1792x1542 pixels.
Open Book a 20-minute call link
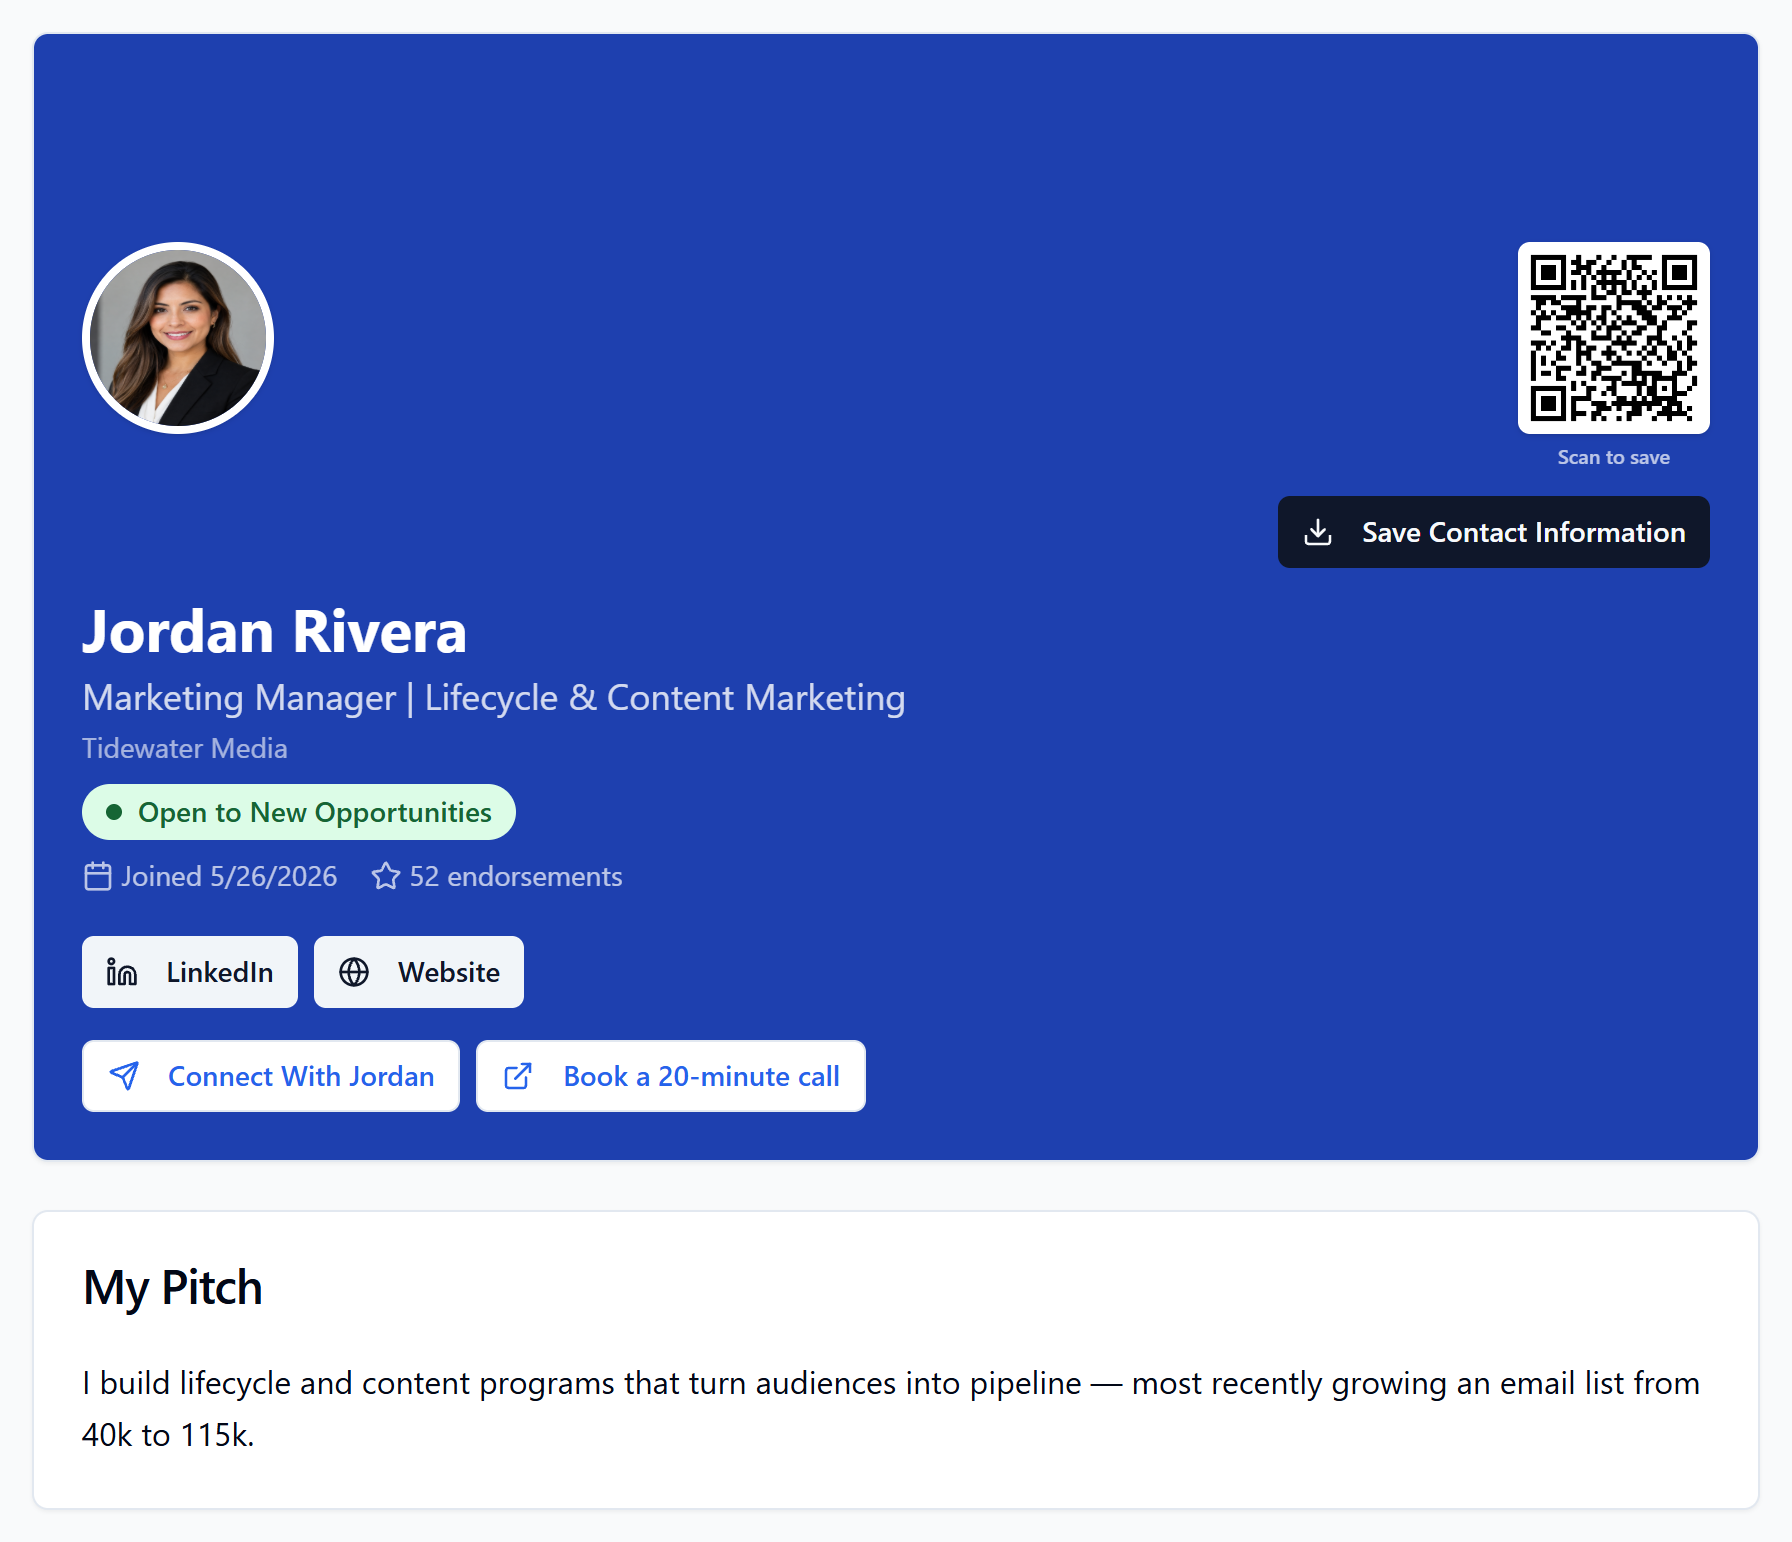671,1076
